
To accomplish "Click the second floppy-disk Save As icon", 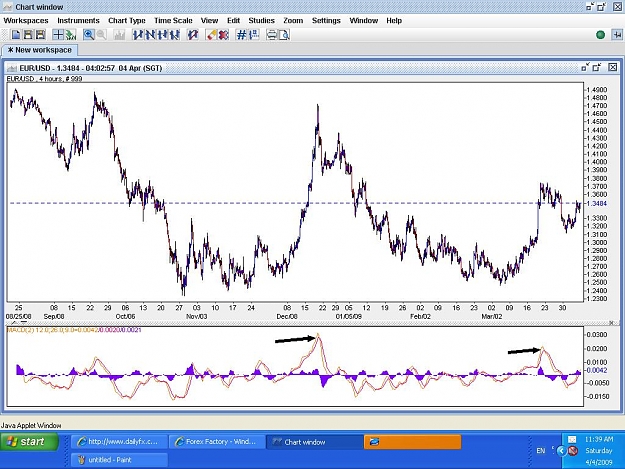I will (x=40, y=35).
